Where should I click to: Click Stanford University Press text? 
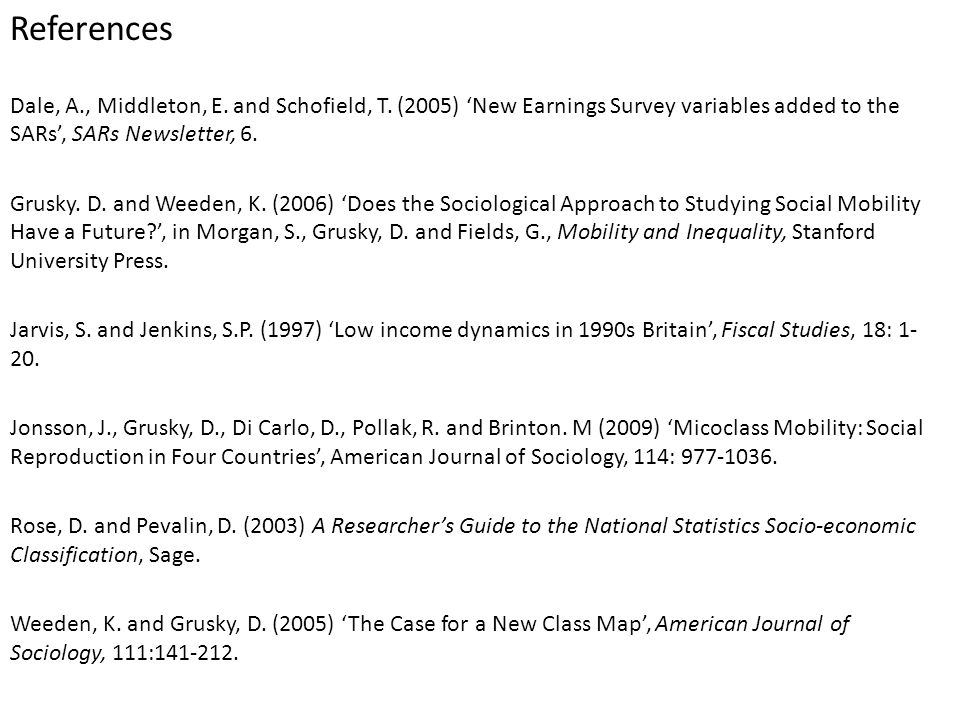[442, 246]
